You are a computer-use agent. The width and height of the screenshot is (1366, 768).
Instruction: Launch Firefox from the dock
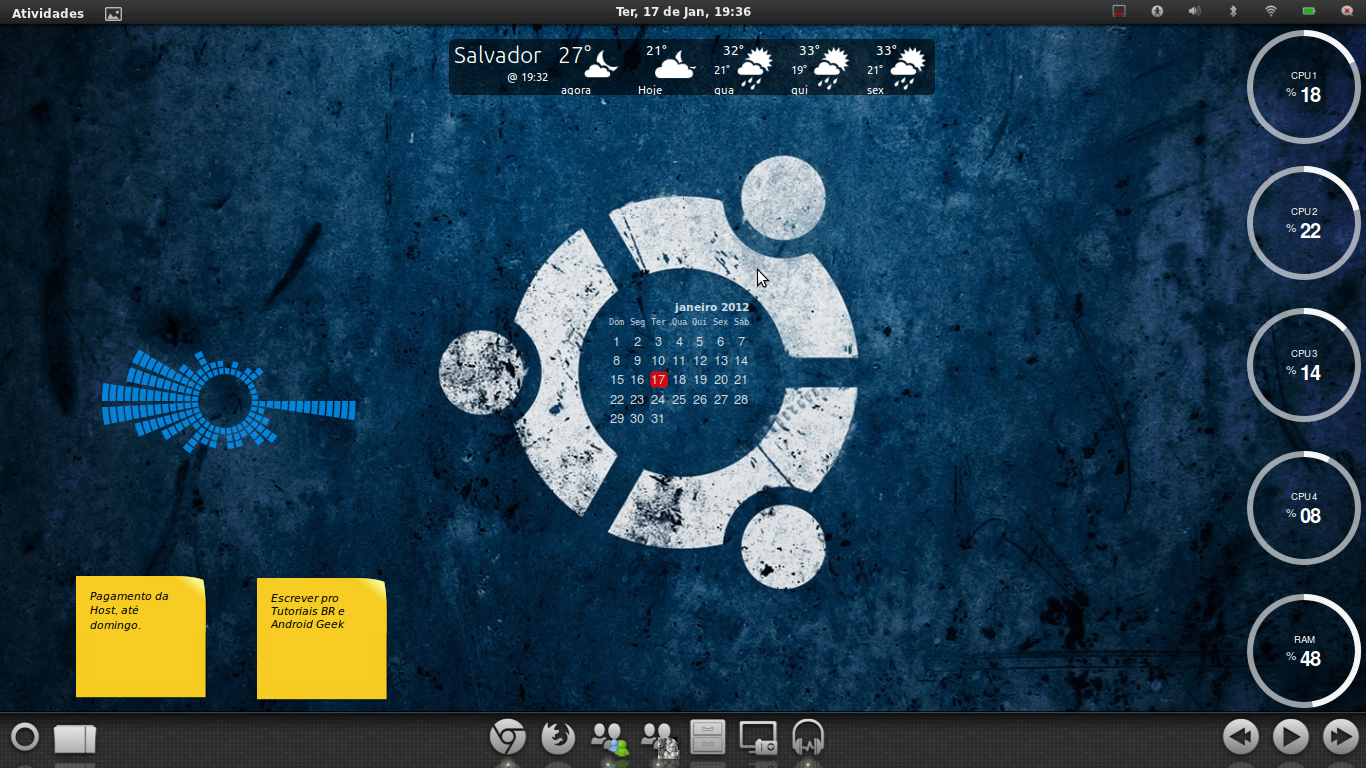(x=558, y=738)
